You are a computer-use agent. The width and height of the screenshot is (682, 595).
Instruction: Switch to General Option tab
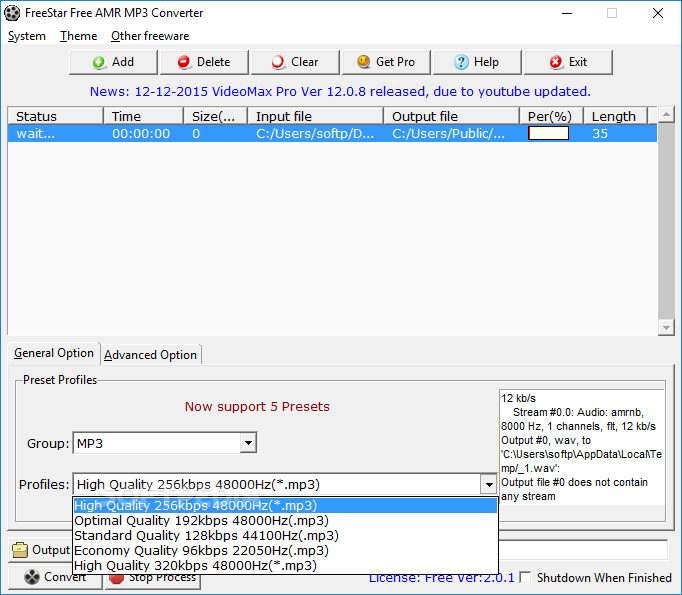pos(54,353)
